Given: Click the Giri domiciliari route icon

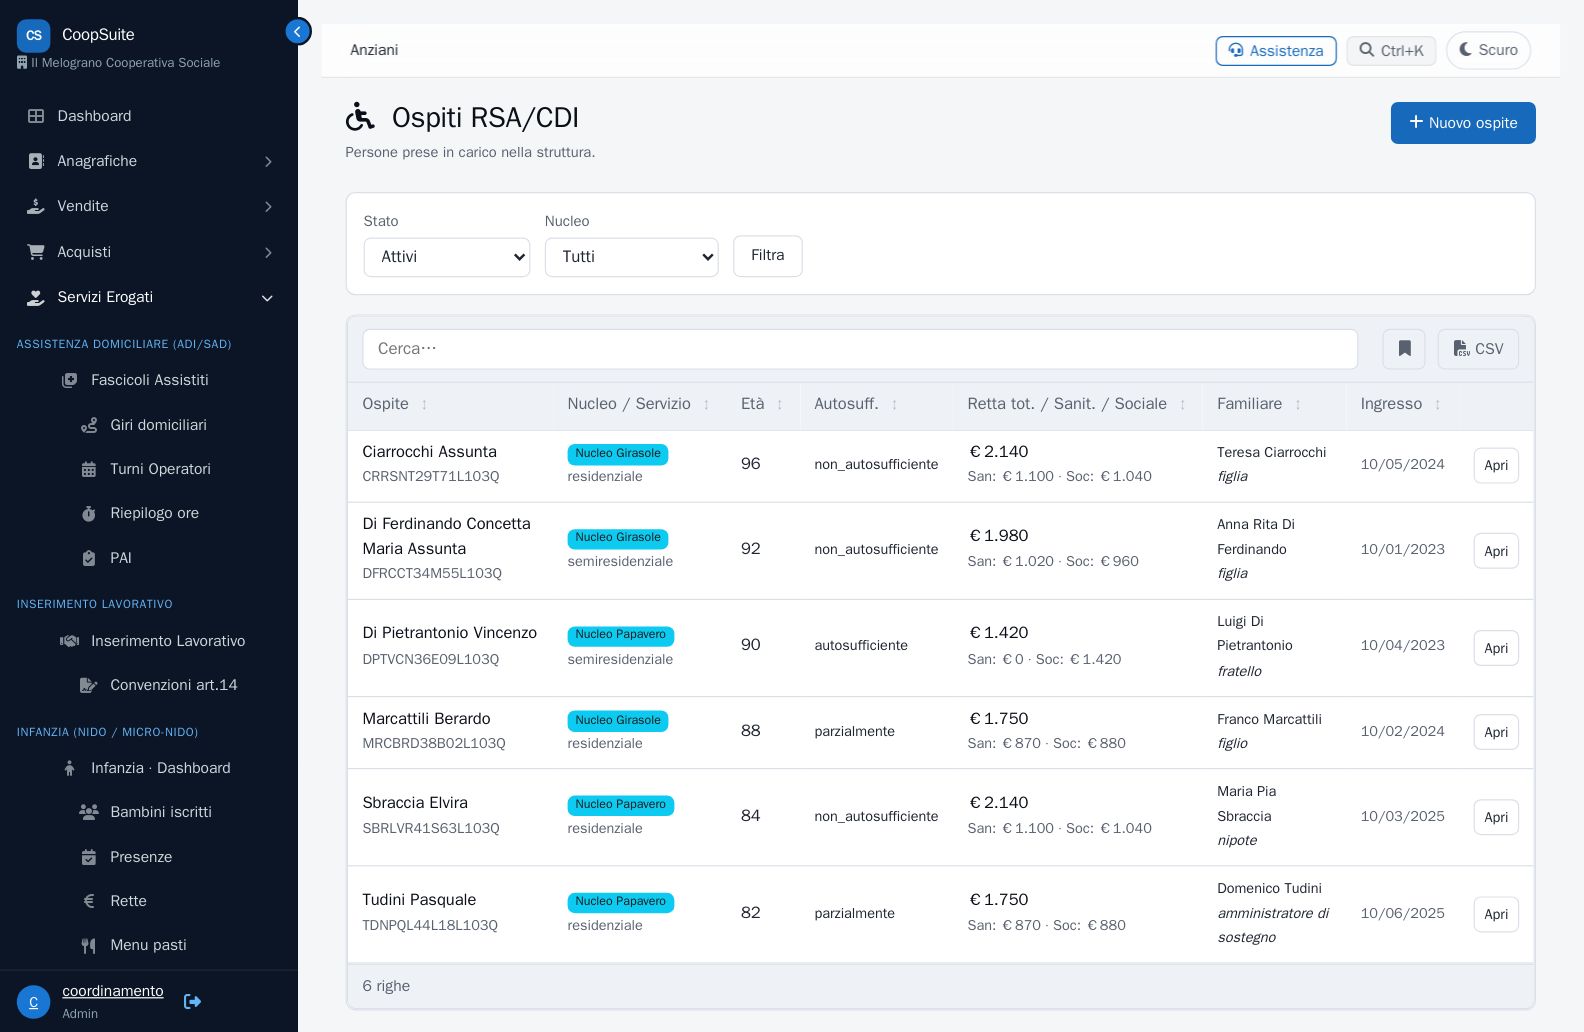Looking at the screenshot, I should coord(89,425).
